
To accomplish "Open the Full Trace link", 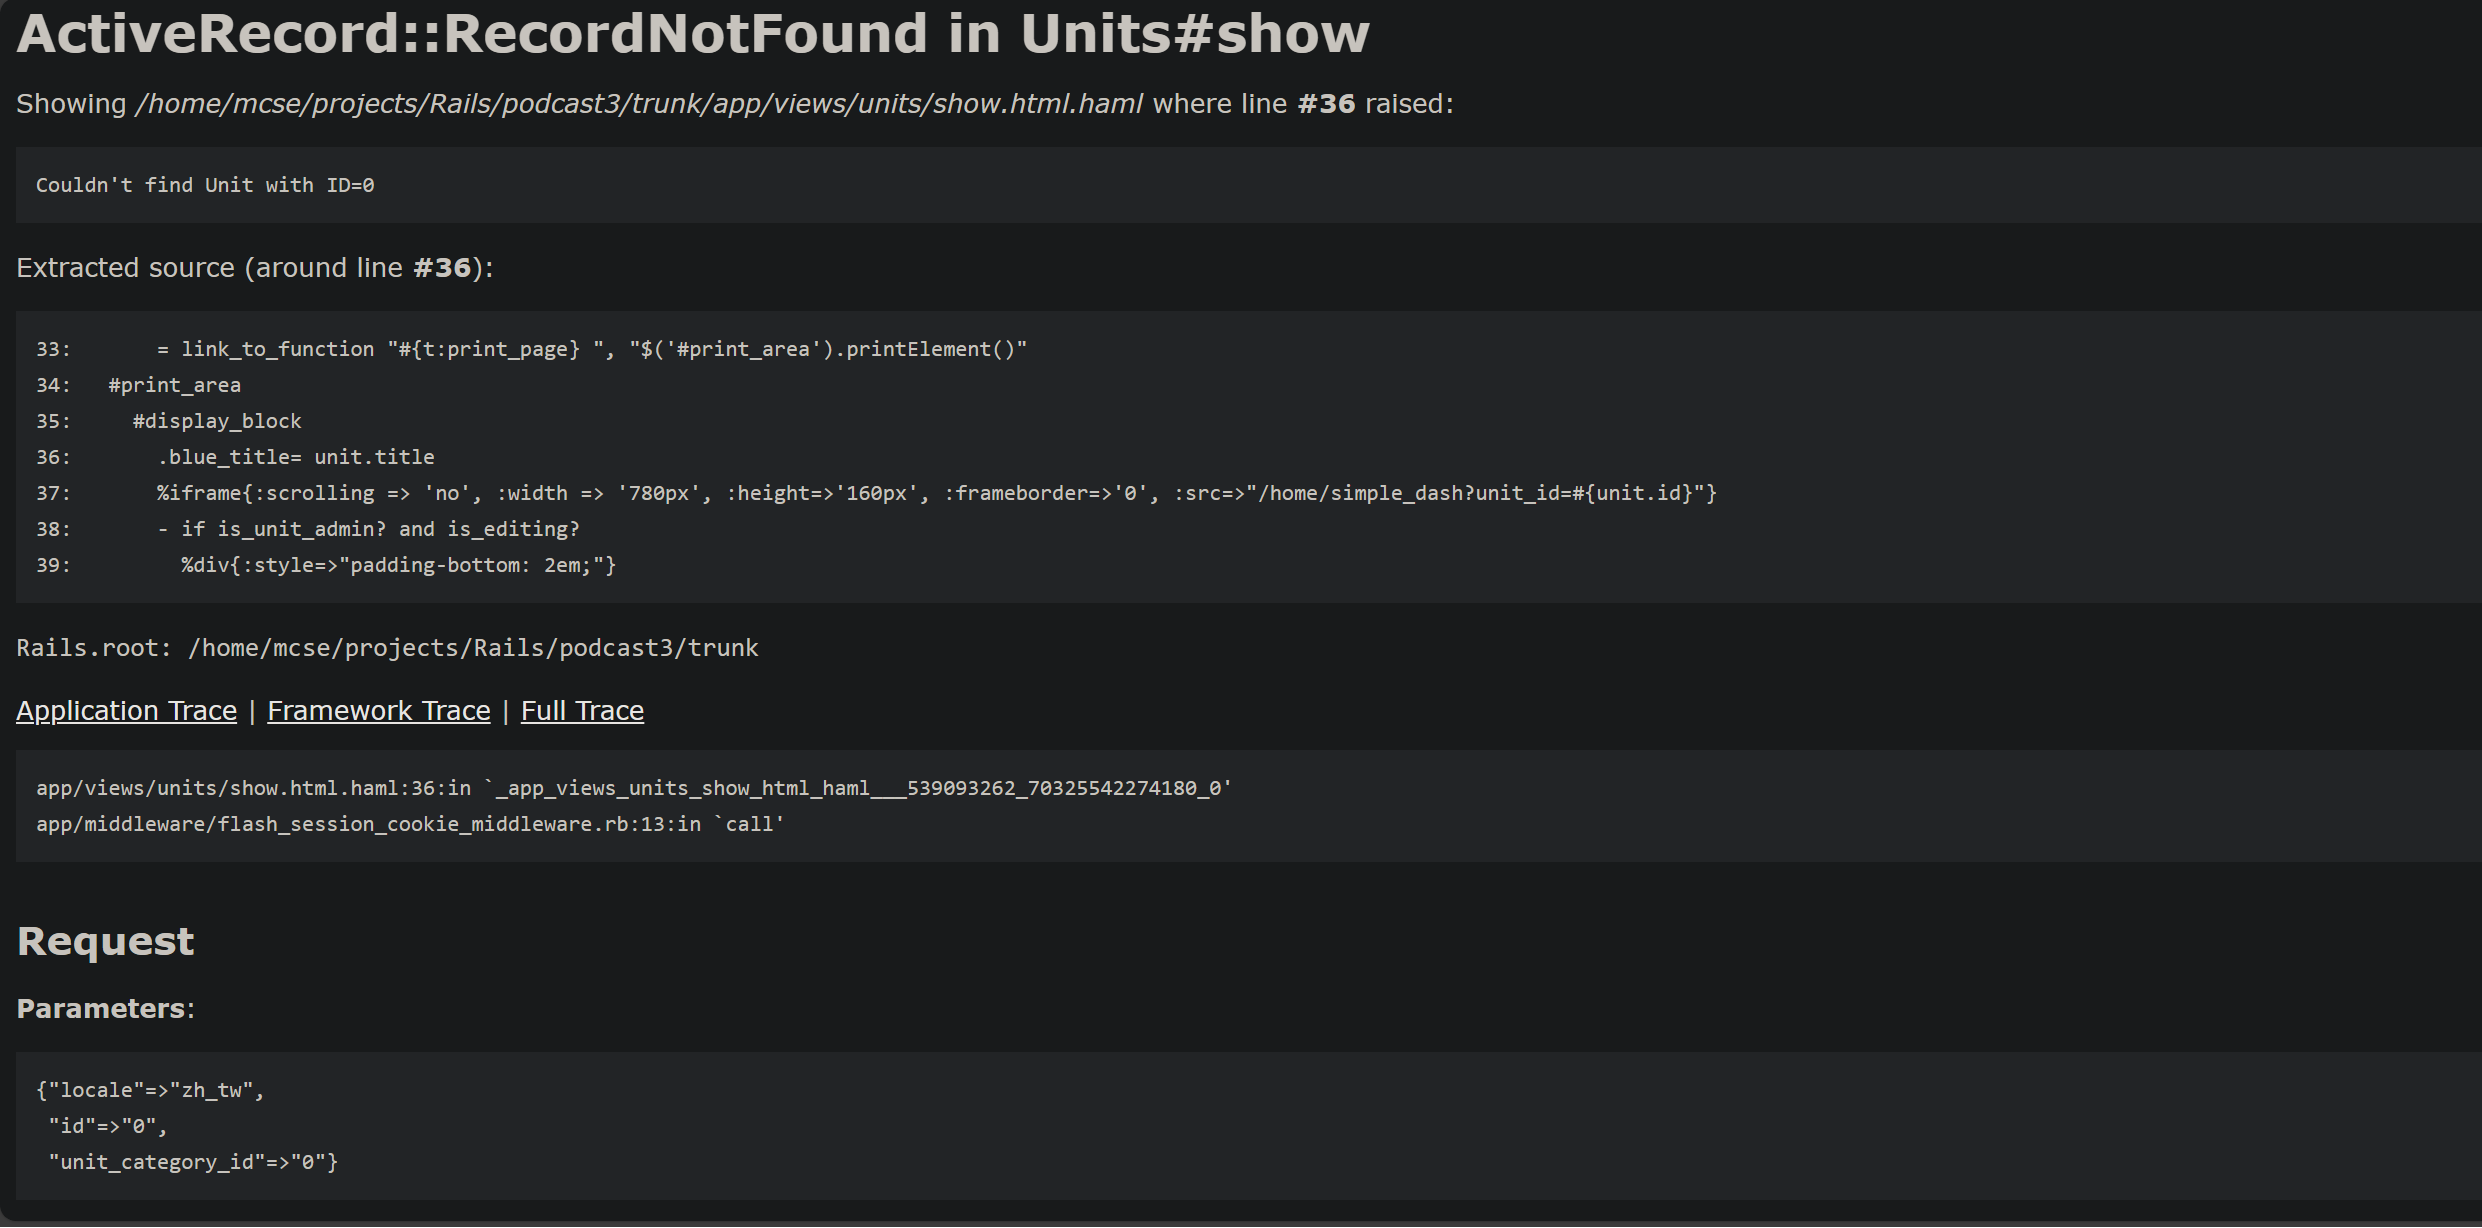I will point(582,711).
